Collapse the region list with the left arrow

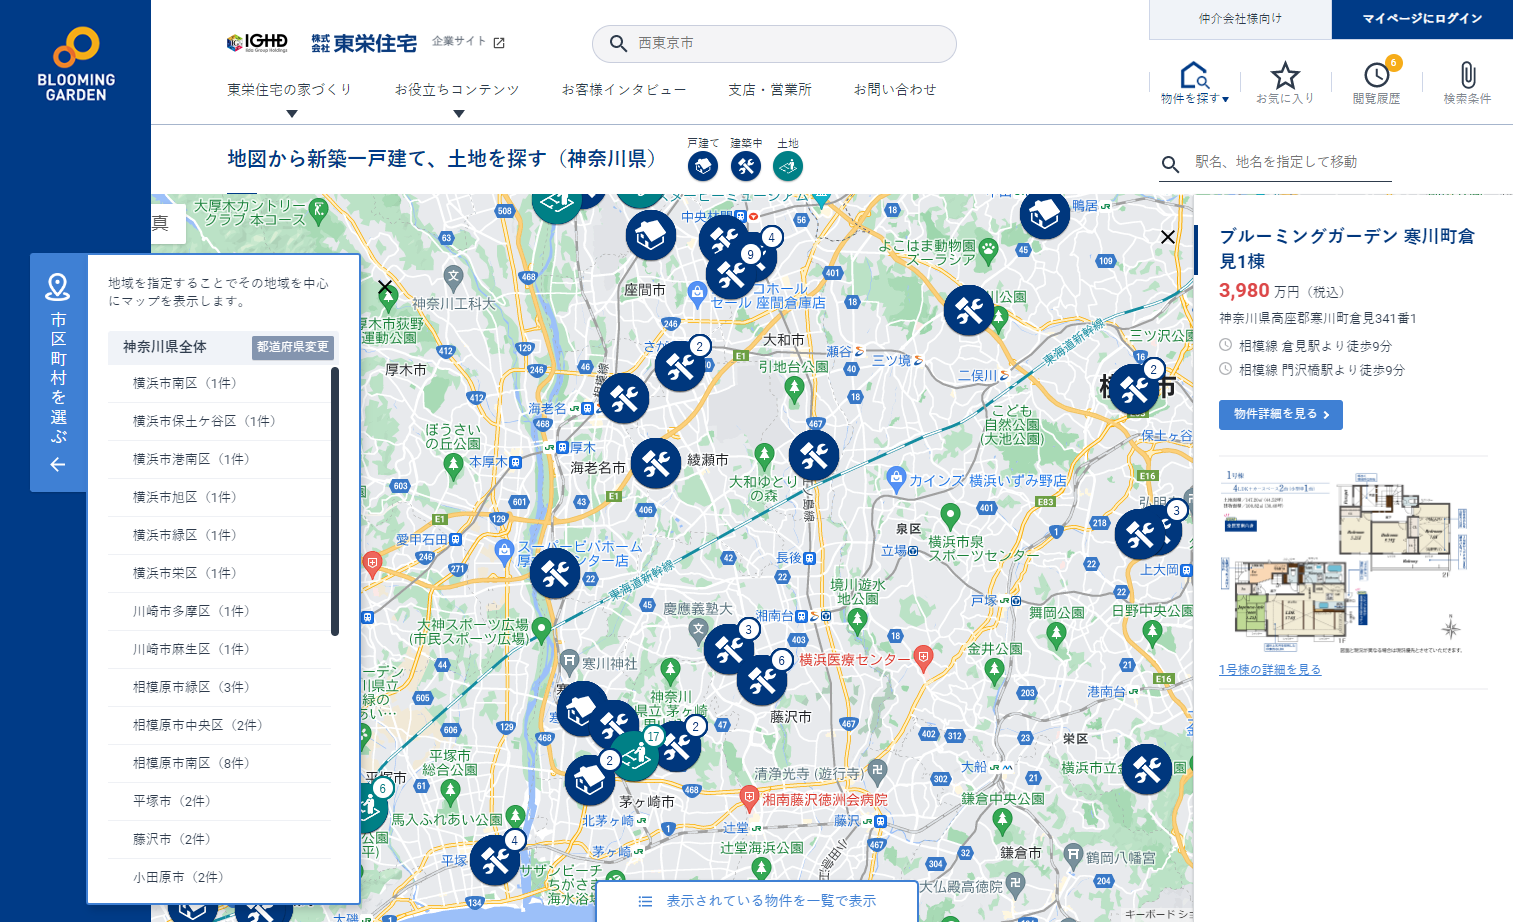click(x=58, y=465)
